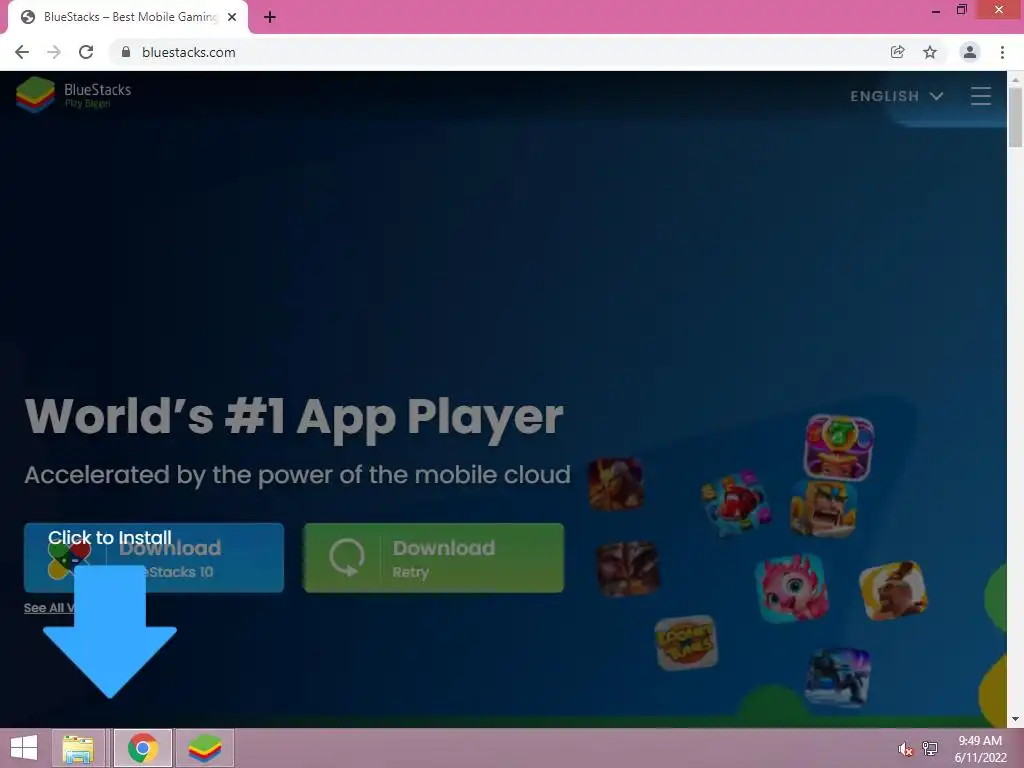Click the green Download Retry button
The width and height of the screenshot is (1024, 768).
point(434,558)
